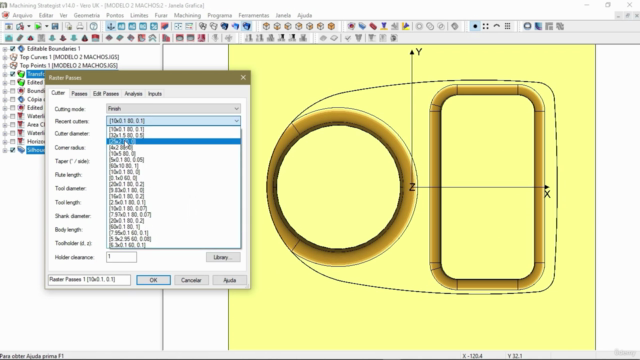The height and width of the screenshot is (360, 640).
Task: Close the Raster Passes dialog
Action: coord(243,78)
